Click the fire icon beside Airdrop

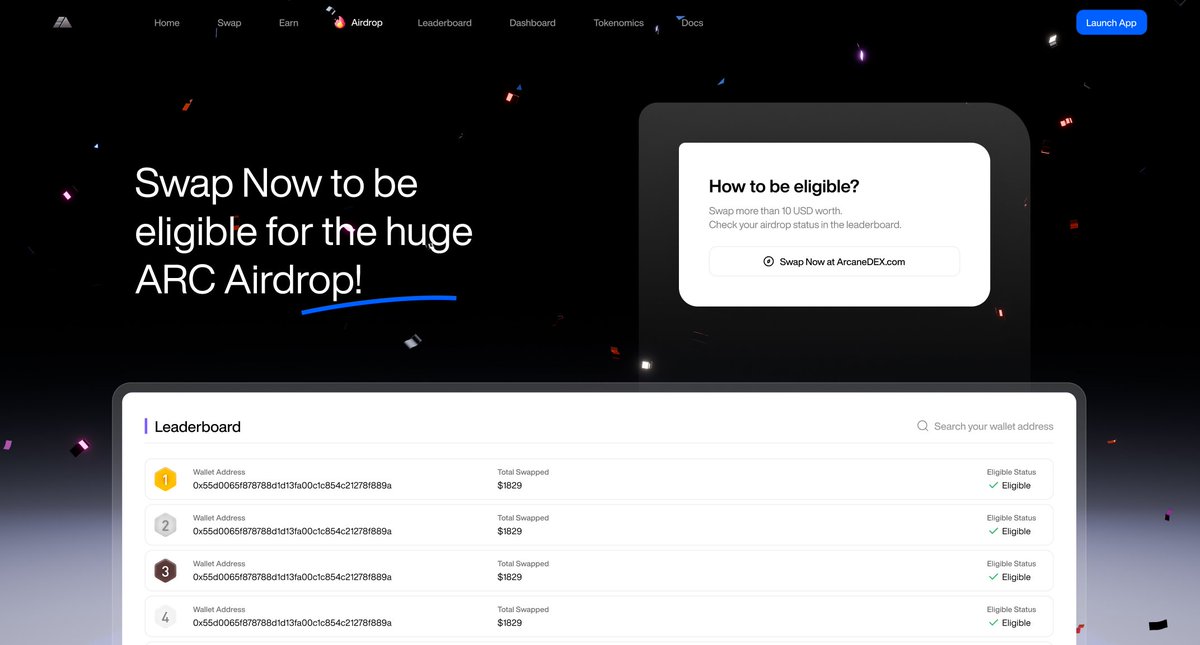(340, 22)
